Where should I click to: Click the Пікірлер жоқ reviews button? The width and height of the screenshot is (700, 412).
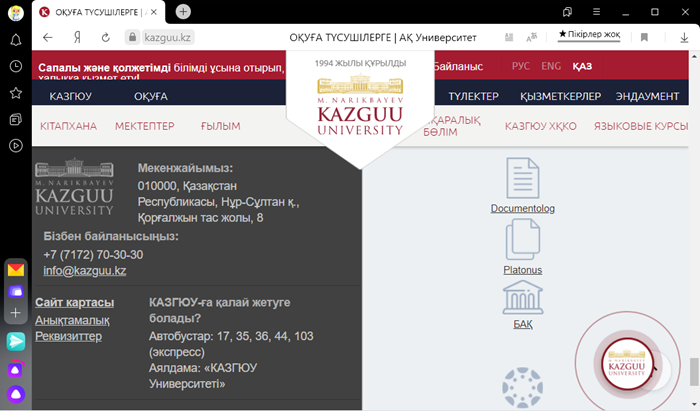point(589,34)
